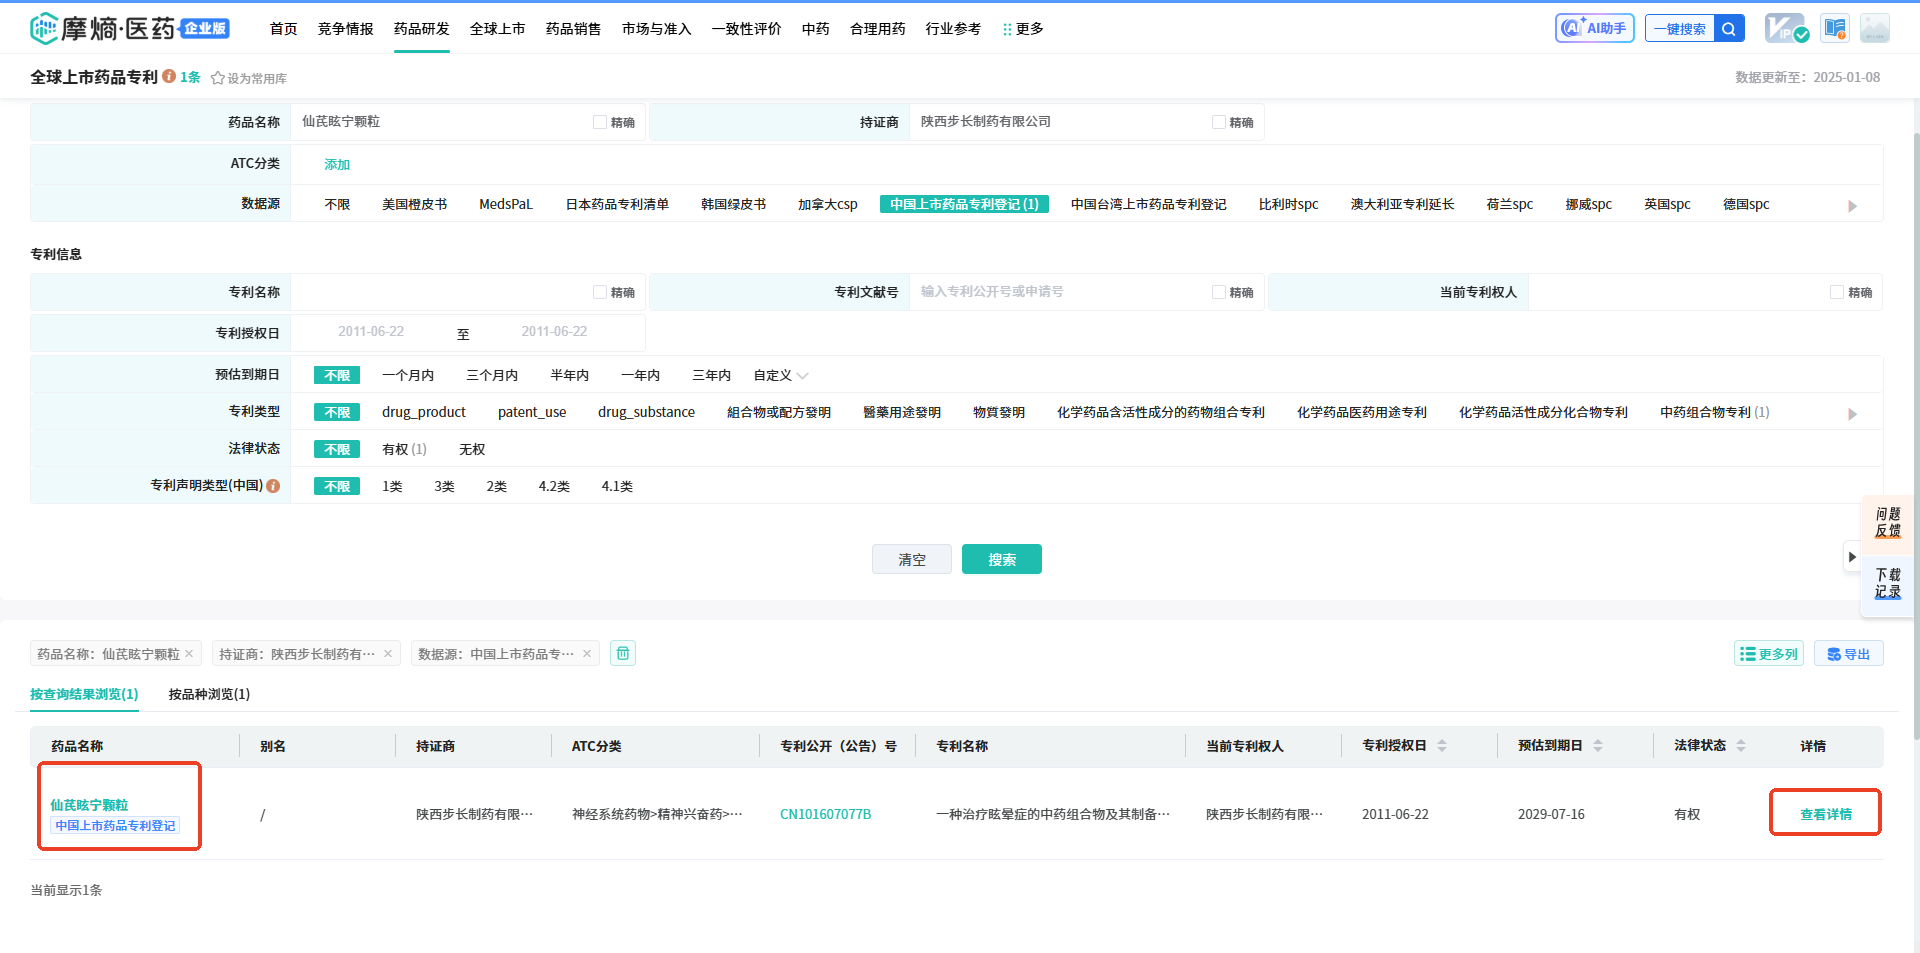Sort by 预估到期日 column

(x=1598, y=746)
